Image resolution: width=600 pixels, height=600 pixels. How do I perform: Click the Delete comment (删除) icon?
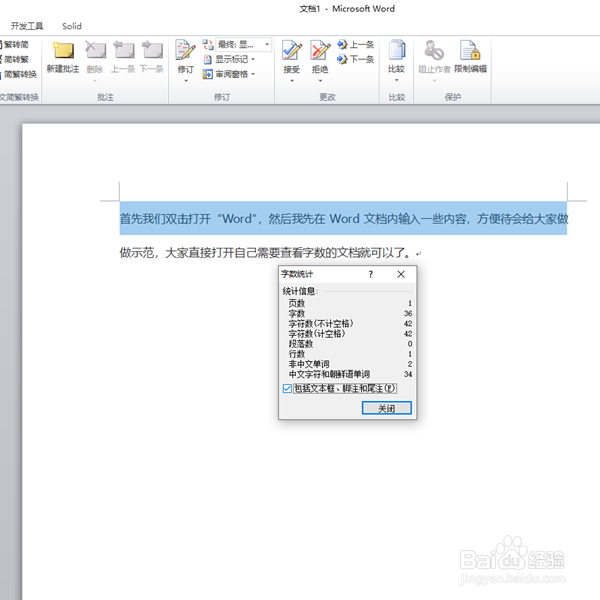[95, 51]
